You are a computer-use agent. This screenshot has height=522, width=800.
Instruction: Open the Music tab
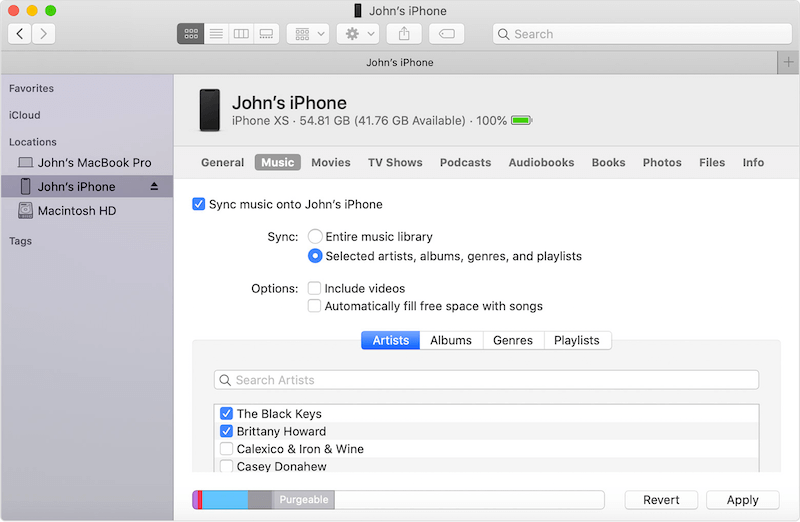click(x=278, y=162)
